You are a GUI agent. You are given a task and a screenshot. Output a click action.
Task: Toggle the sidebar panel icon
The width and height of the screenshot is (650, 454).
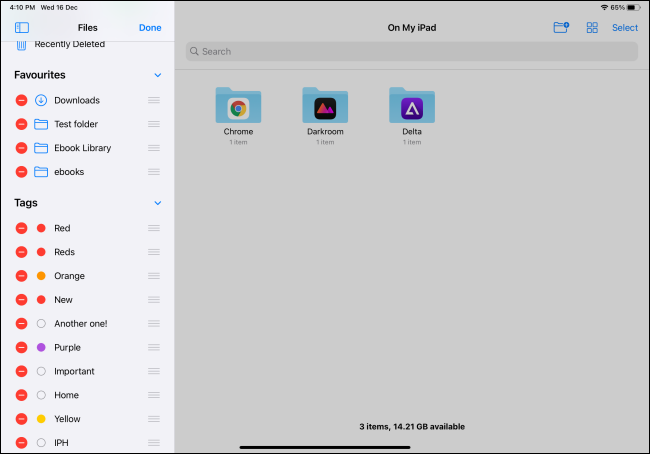tap(22, 28)
